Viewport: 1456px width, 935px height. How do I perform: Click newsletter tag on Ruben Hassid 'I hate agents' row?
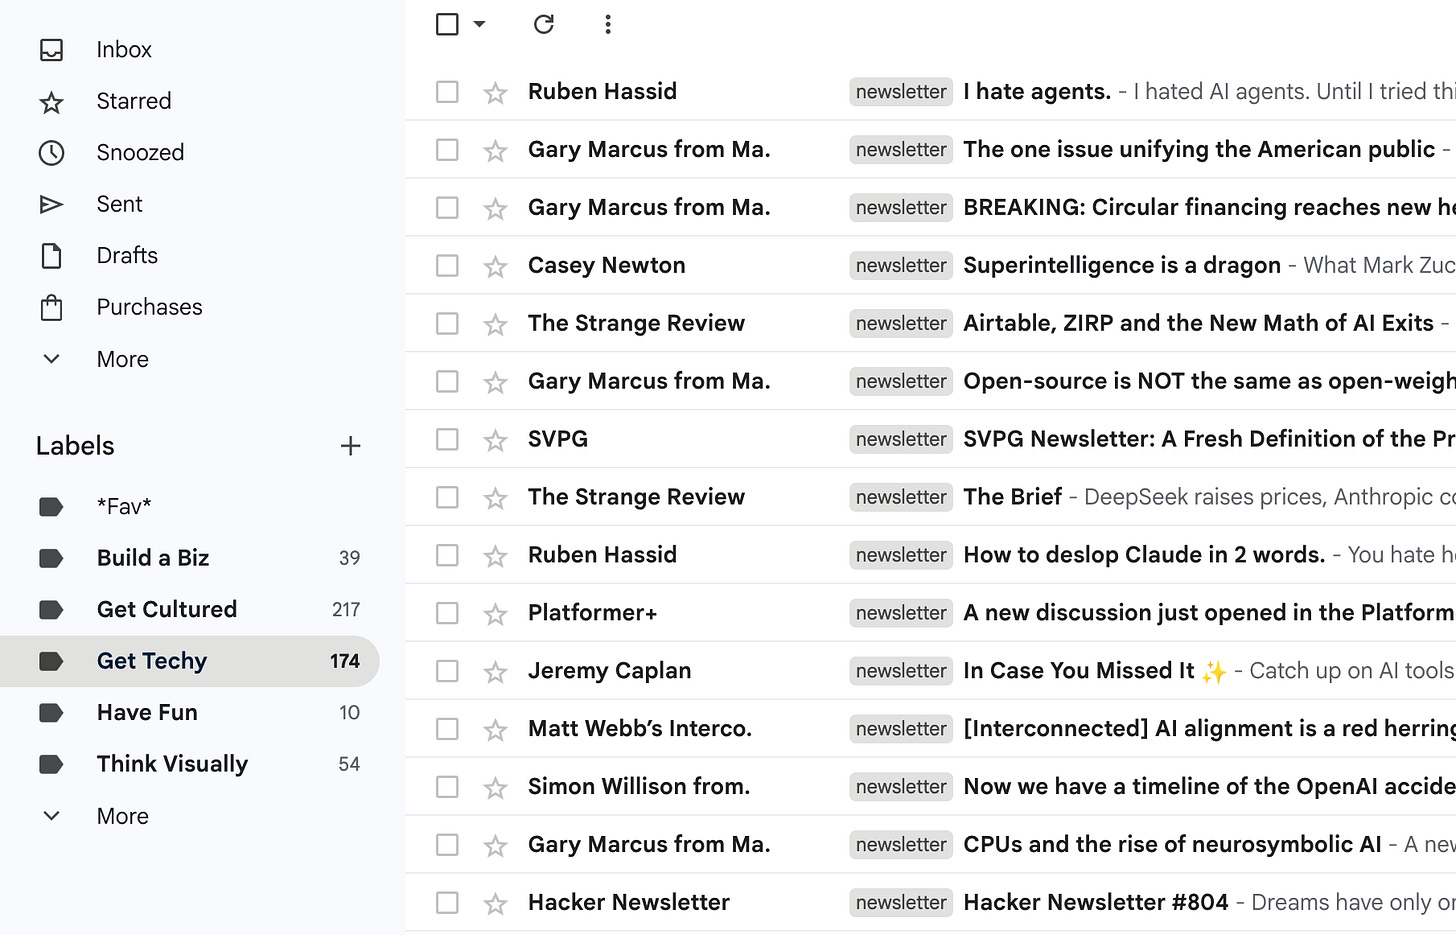pos(901,92)
